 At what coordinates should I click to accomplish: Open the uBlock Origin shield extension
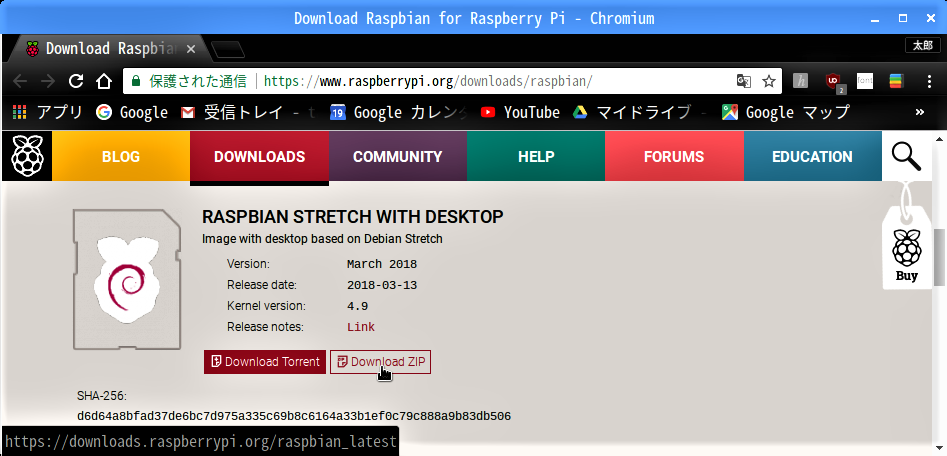pyautogui.click(x=835, y=82)
